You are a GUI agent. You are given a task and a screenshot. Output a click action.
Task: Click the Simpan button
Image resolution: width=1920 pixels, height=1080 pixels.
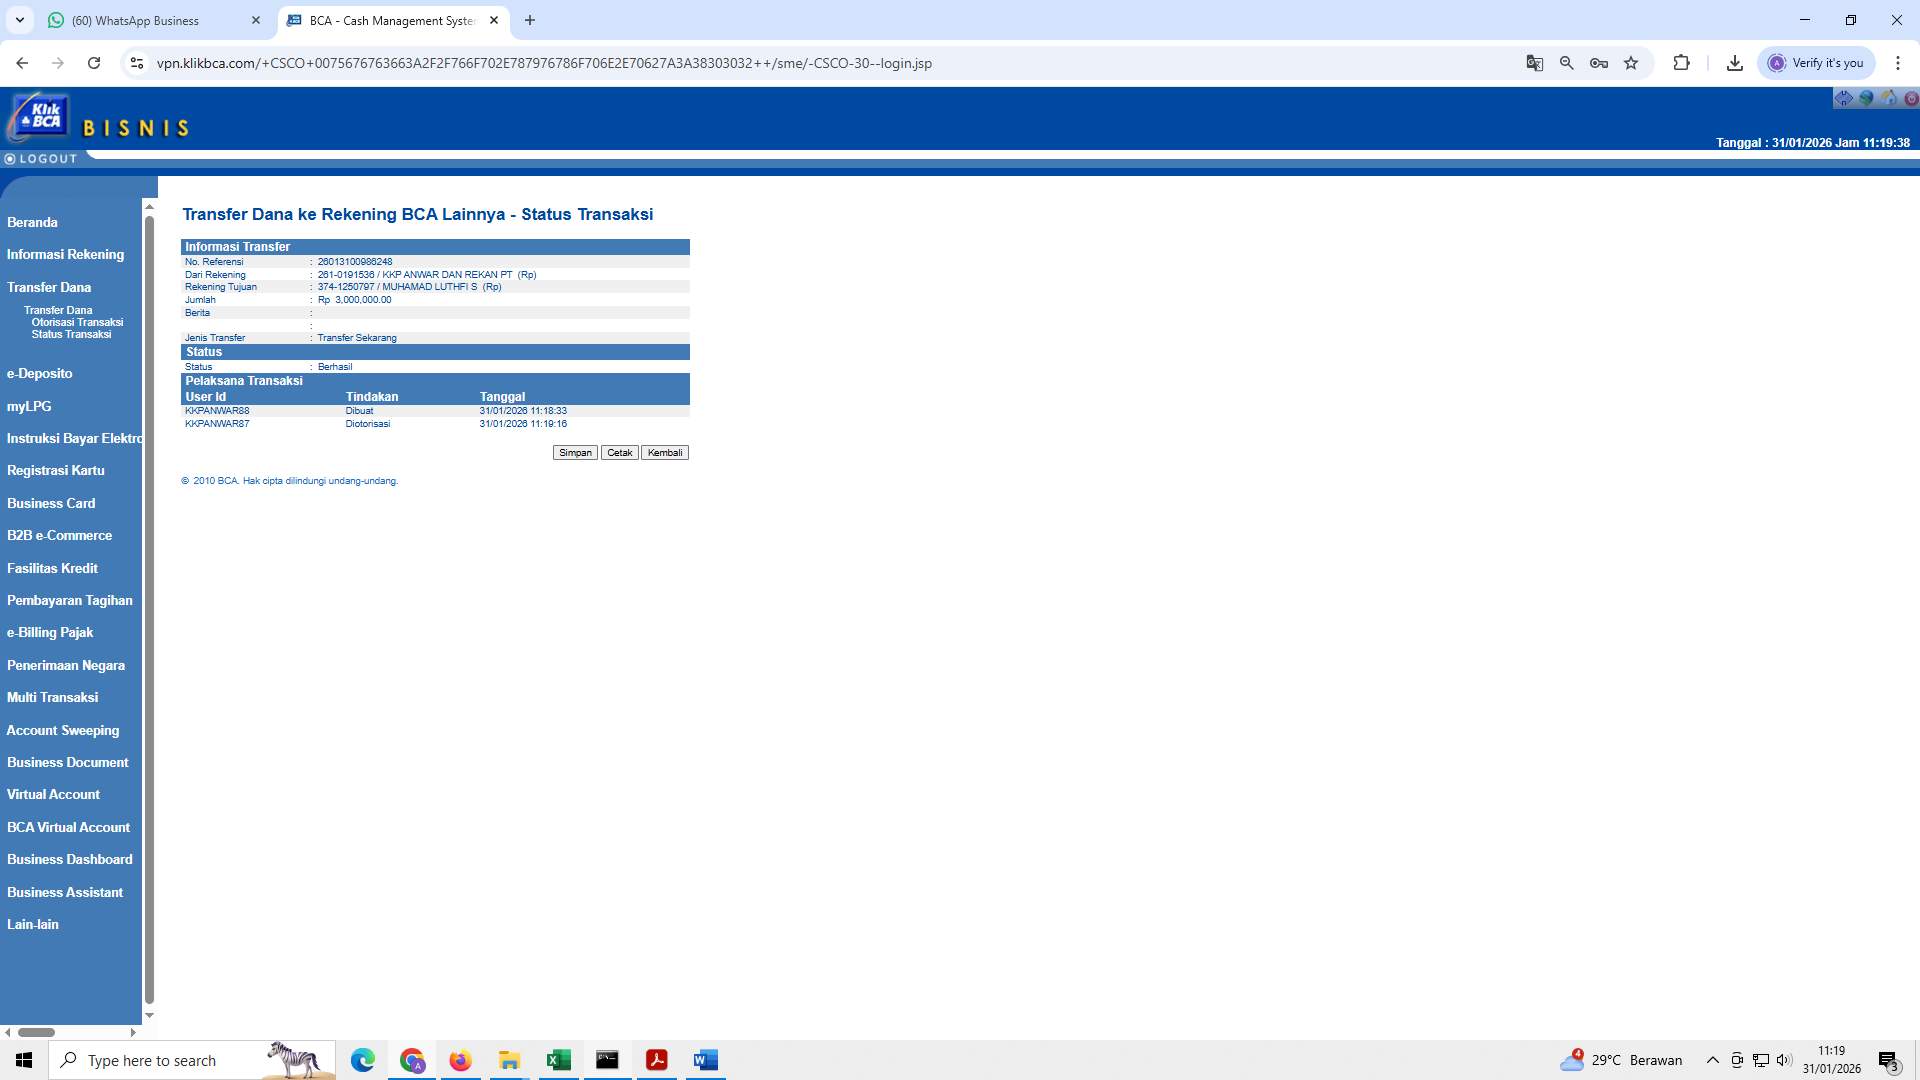point(575,452)
